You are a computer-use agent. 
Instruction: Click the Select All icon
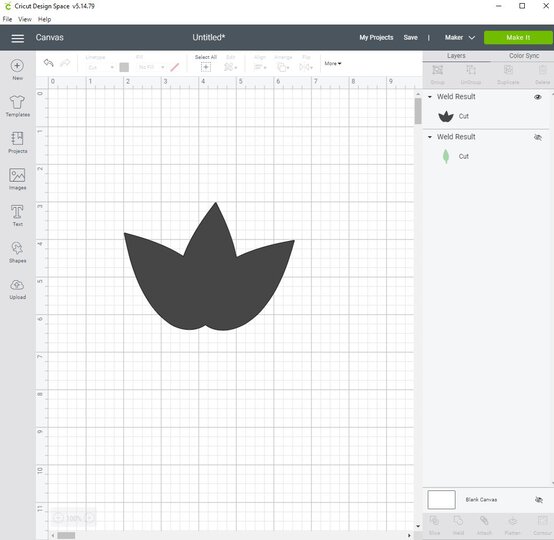[206, 67]
